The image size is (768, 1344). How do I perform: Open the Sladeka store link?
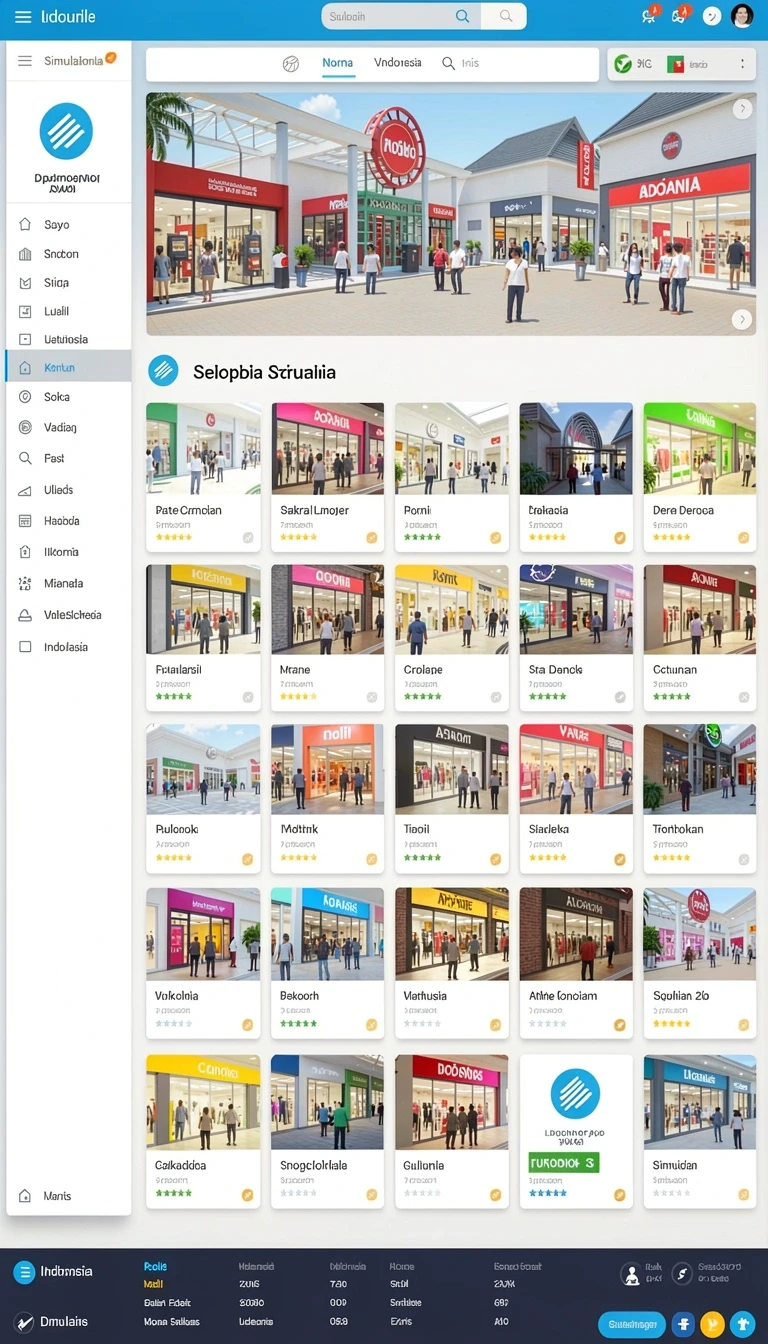549,829
